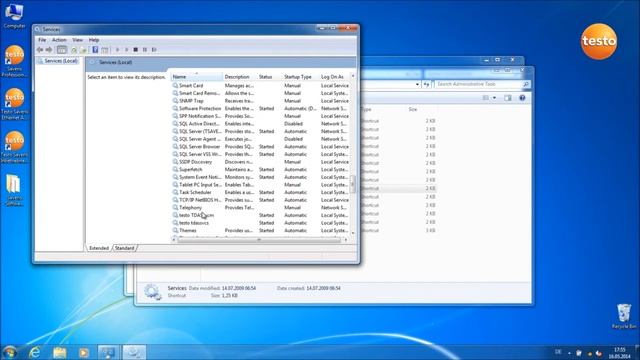The width and height of the screenshot is (640, 360).
Task: Select the Superfetch service
Action: (260, 169)
